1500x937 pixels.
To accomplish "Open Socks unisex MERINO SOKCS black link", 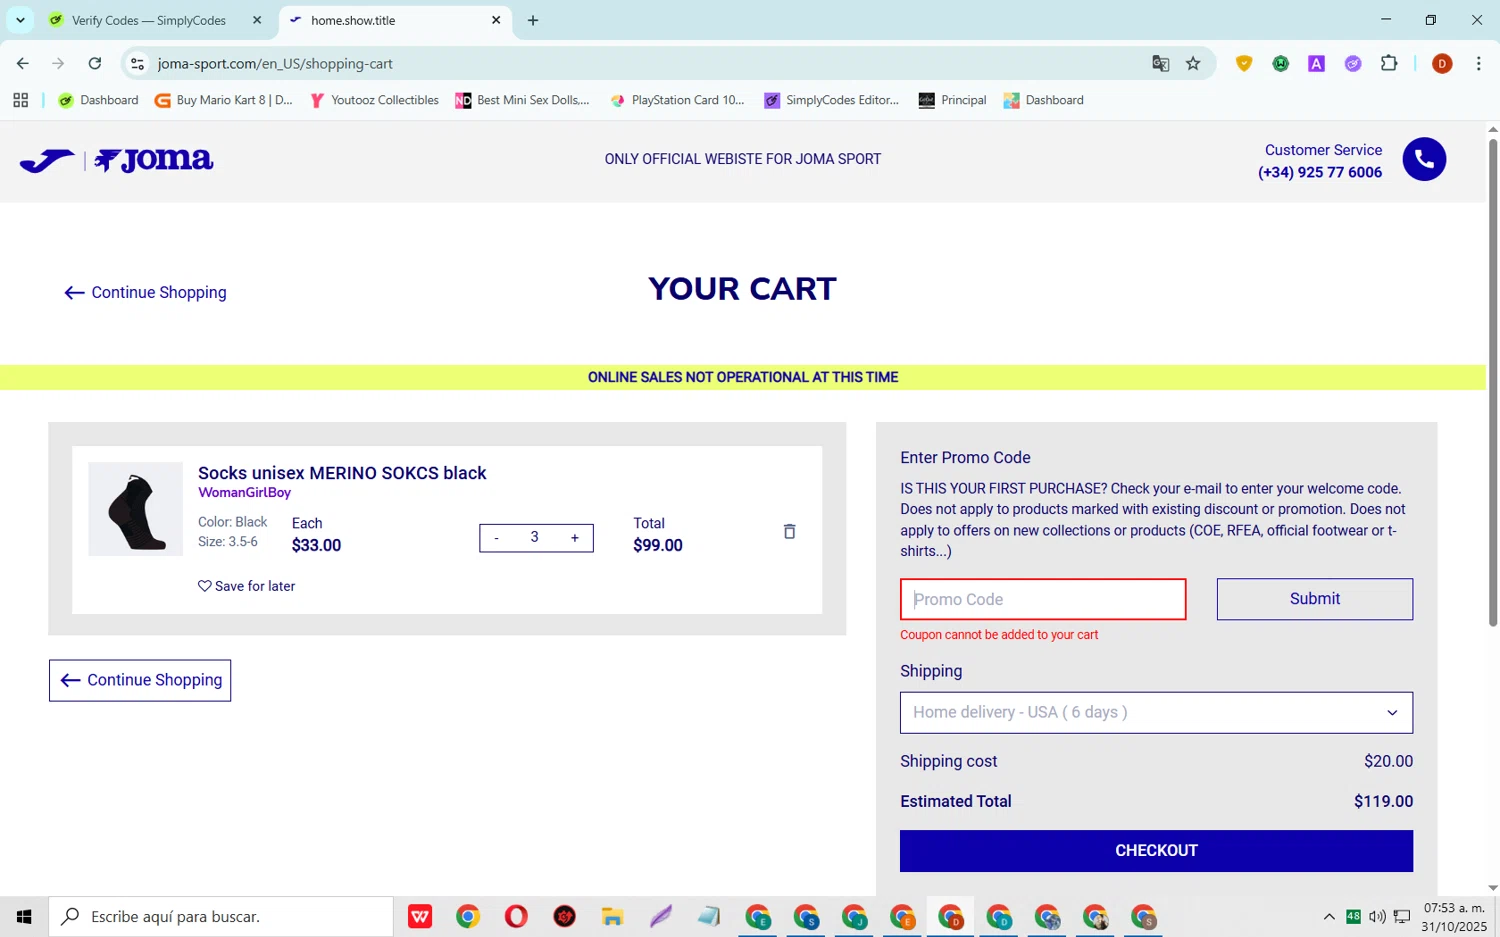I will (342, 473).
